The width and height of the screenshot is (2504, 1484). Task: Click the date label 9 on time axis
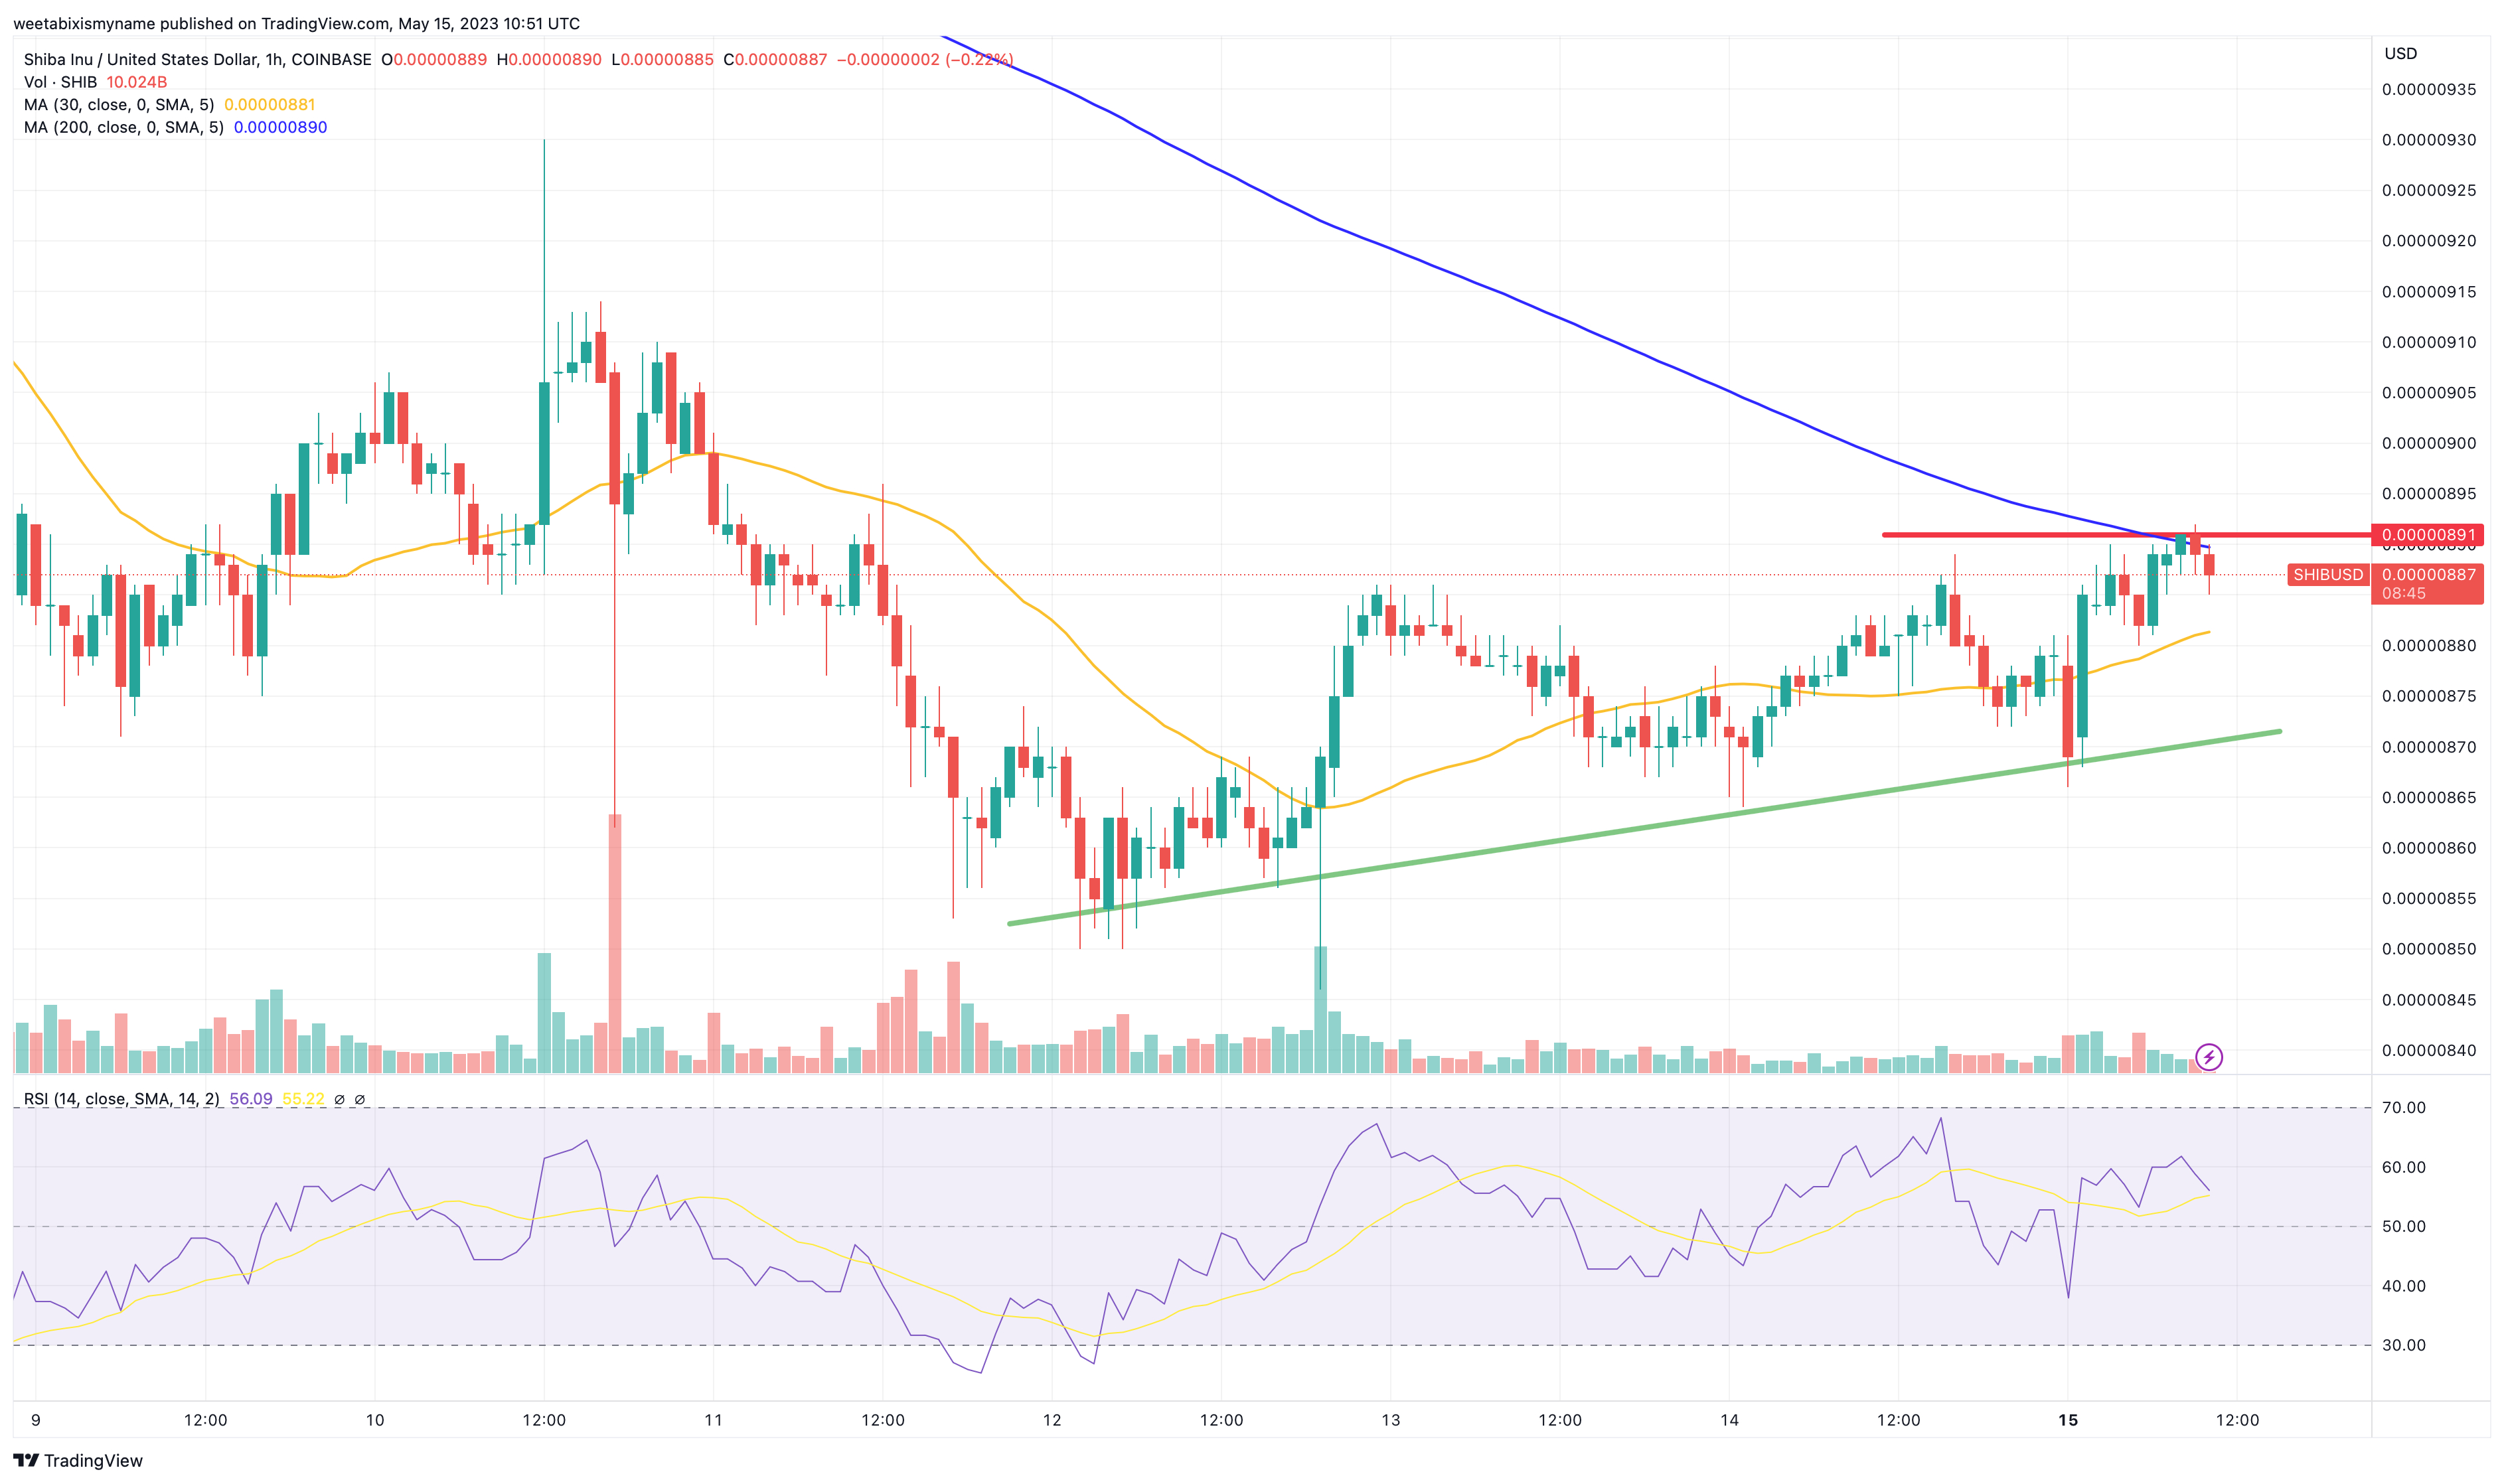(x=36, y=1419)
